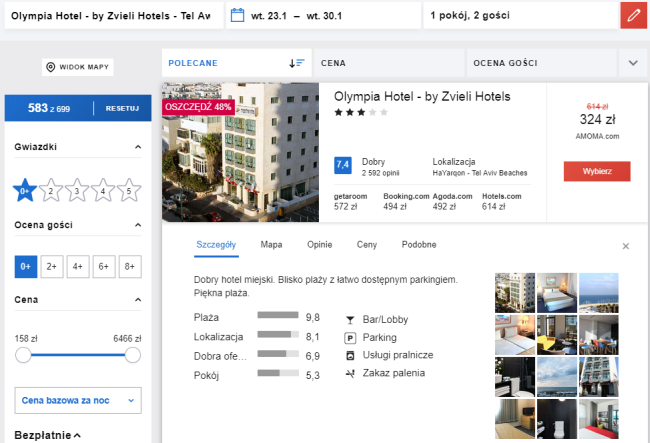Select the 5-star rating filter
The image size is (650, 443).
[x=128, y=190]
